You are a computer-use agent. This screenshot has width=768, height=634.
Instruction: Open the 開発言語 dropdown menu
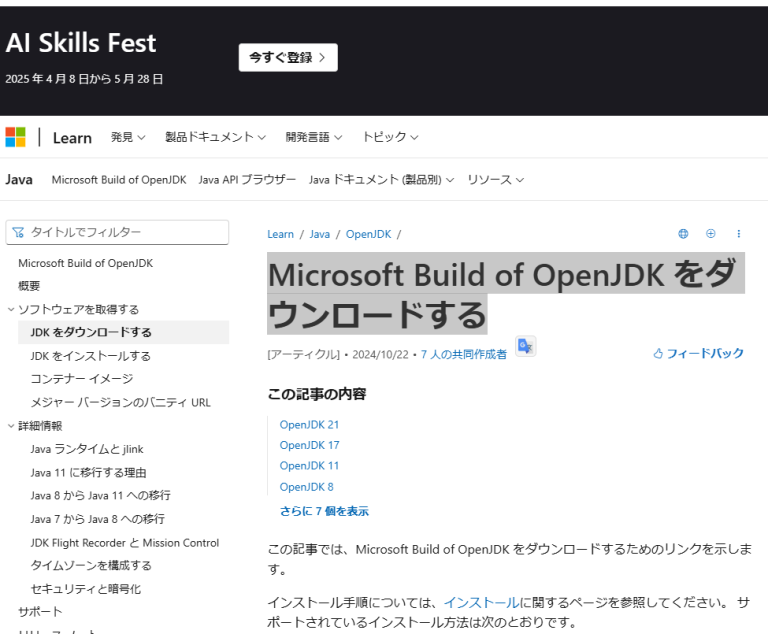click(313, 137)
